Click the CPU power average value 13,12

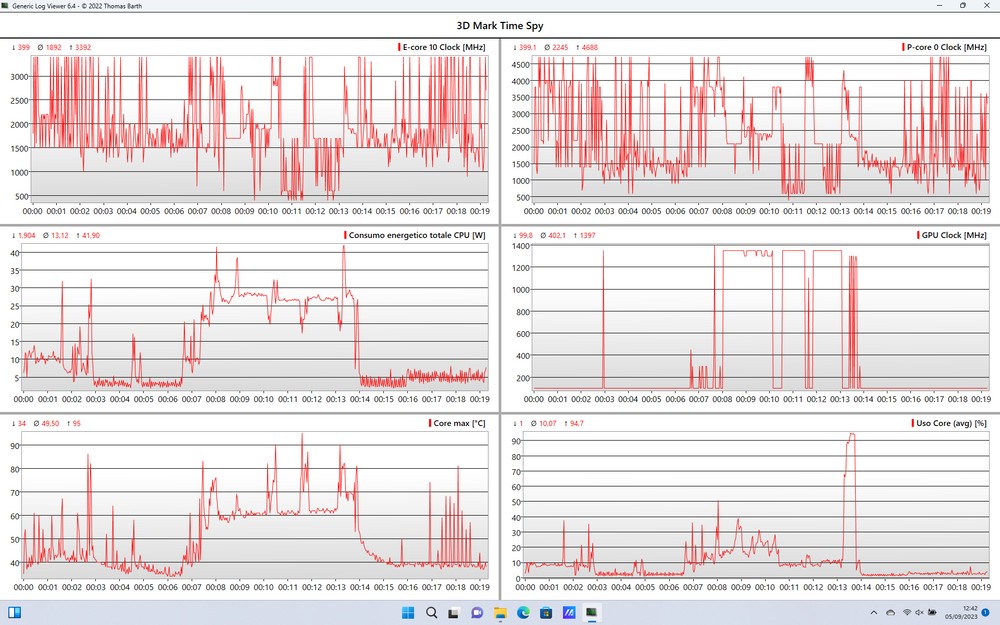coord(60,235)
